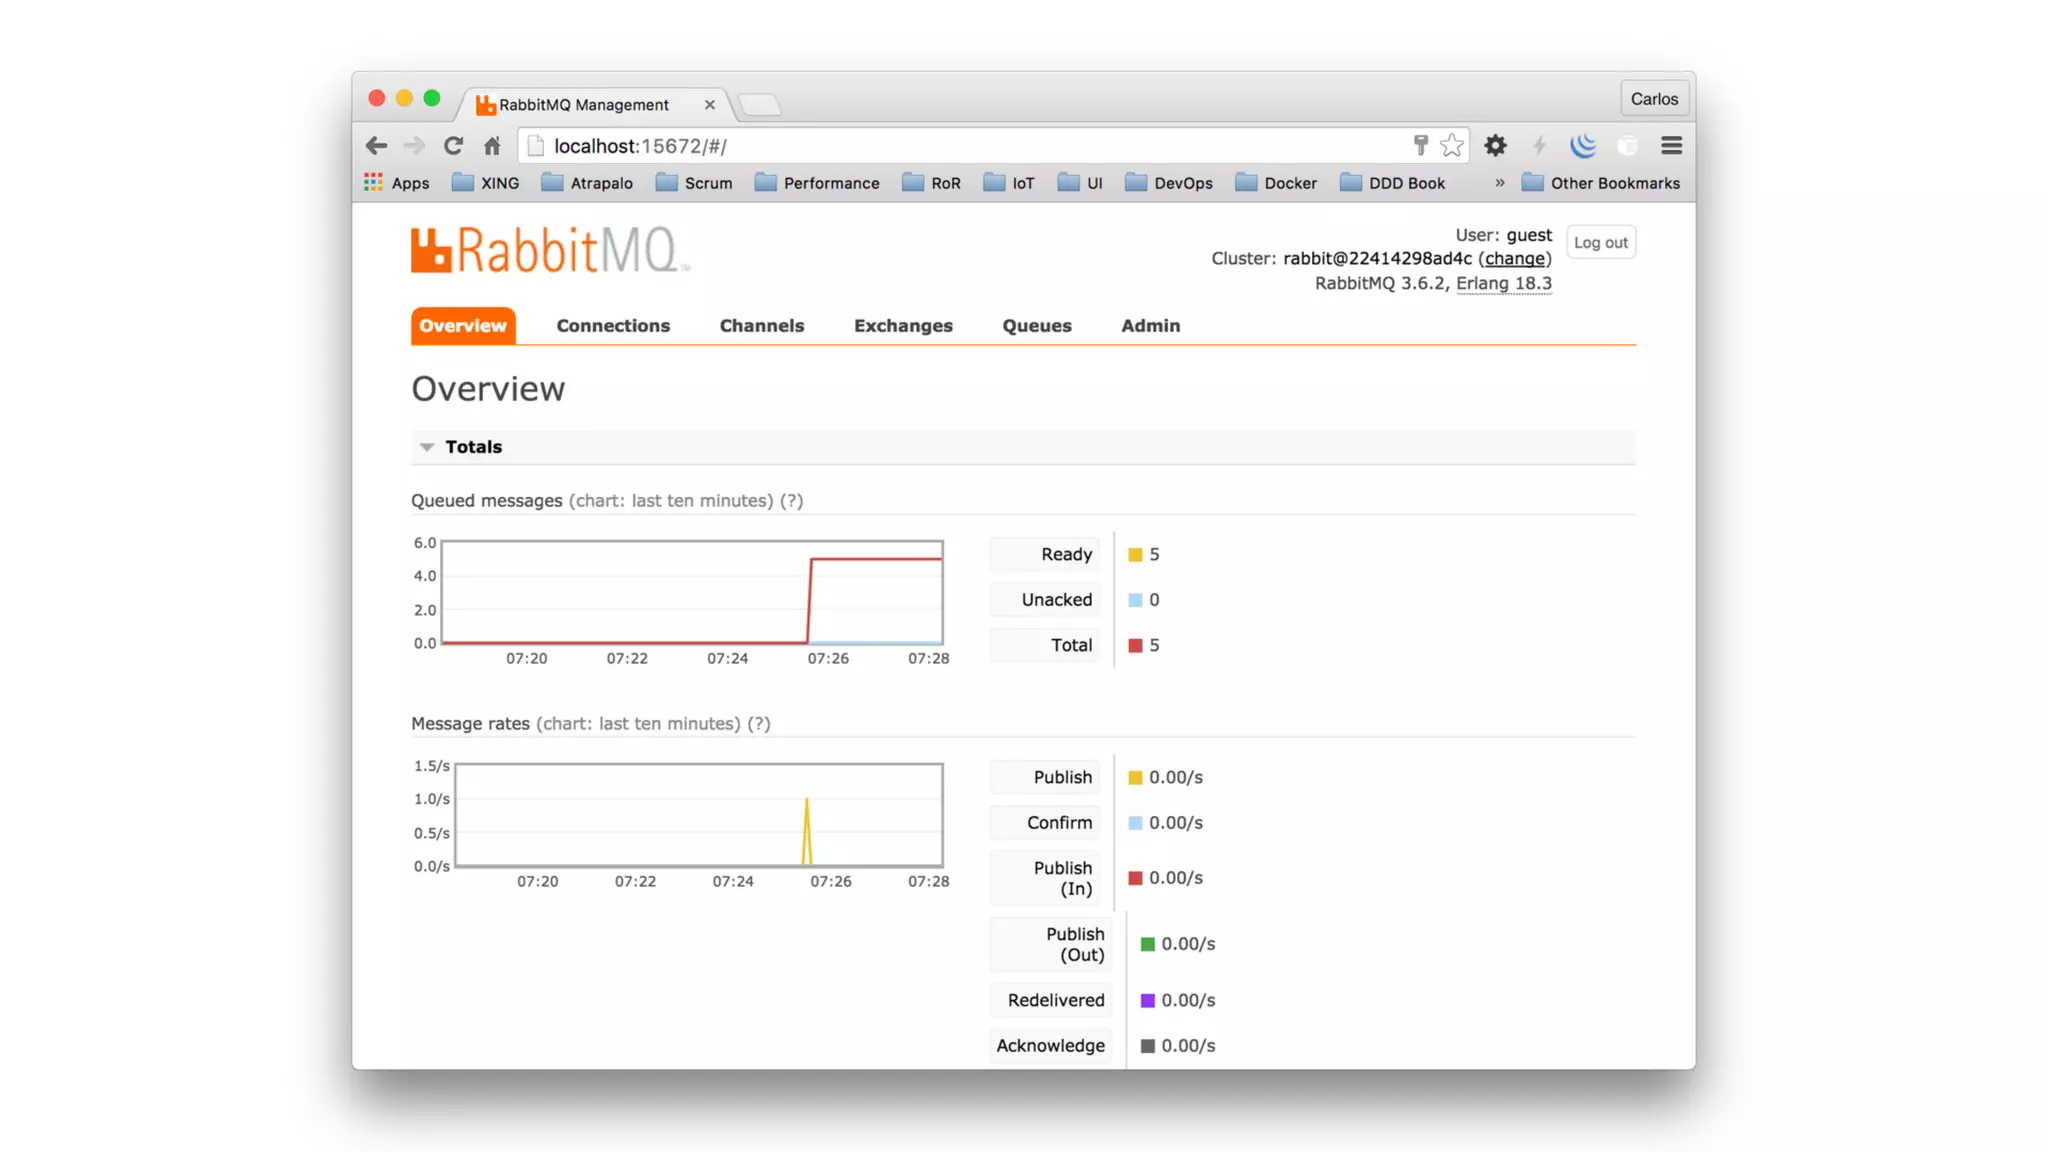Click the gear extension icon

(x=1495, y=146)
